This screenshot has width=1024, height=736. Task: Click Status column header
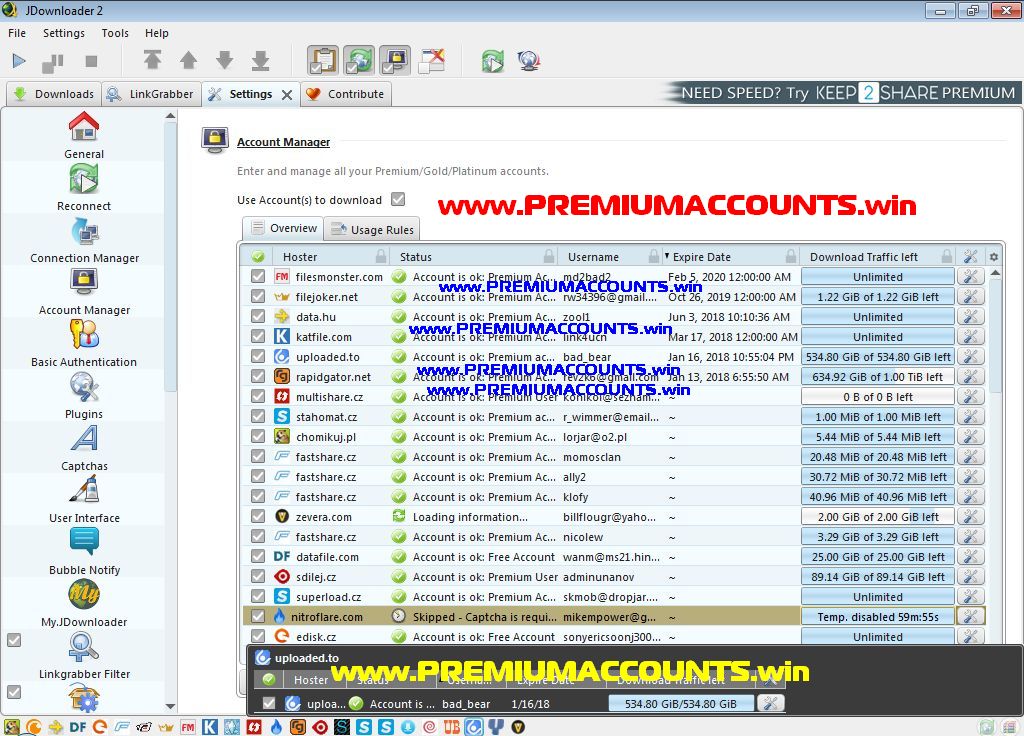(x=475, y=257)
